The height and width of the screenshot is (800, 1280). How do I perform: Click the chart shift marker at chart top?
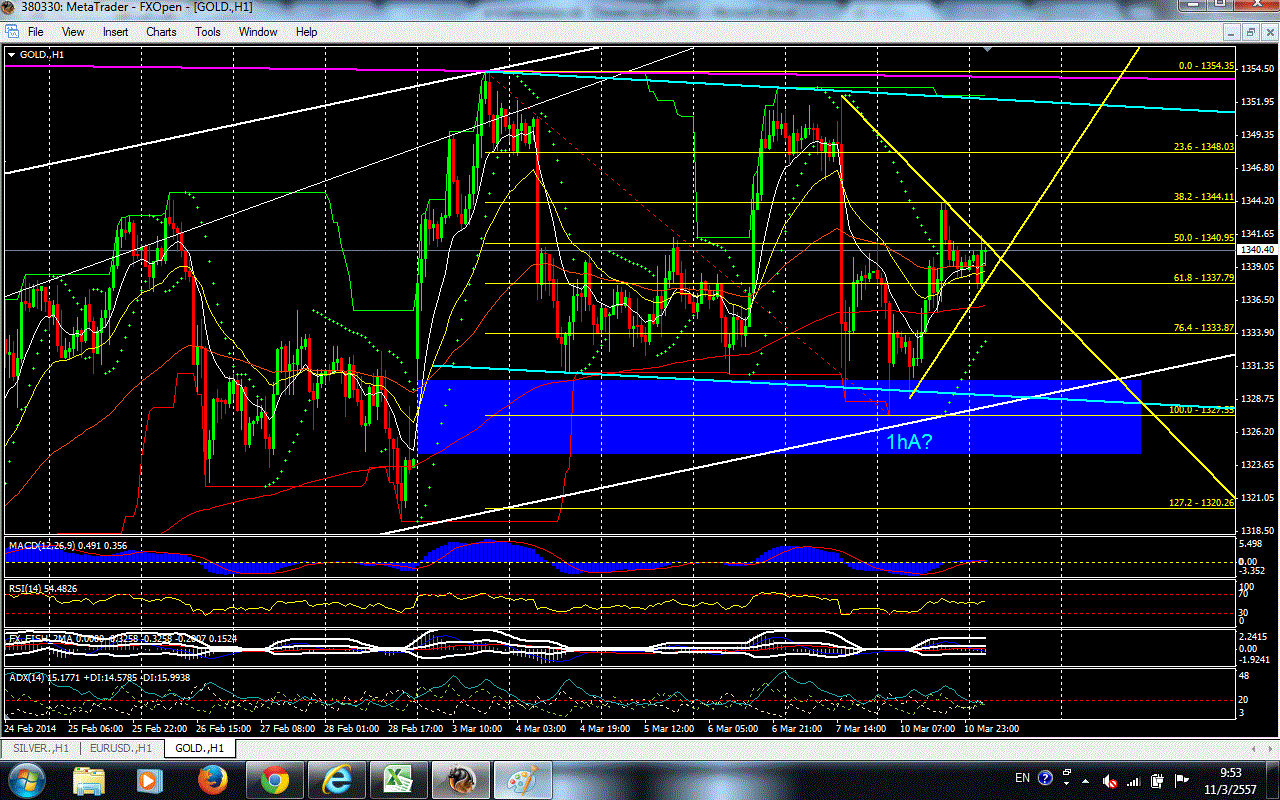click(x=988, y=49)
